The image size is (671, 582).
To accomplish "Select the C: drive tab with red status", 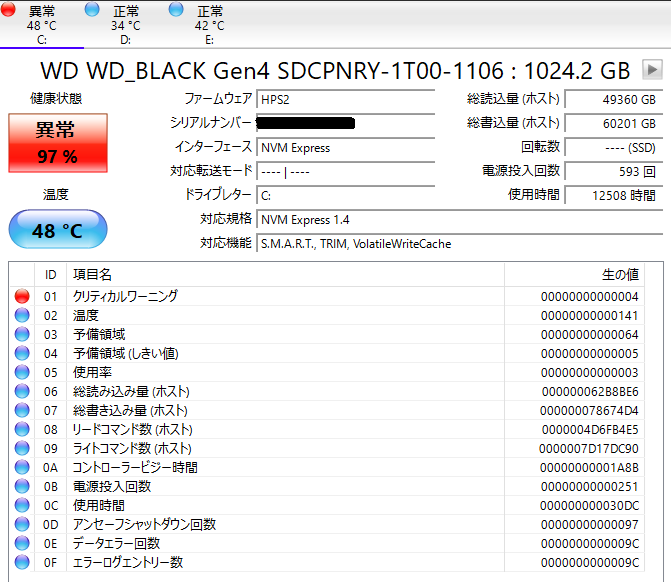I will (42, 24).
